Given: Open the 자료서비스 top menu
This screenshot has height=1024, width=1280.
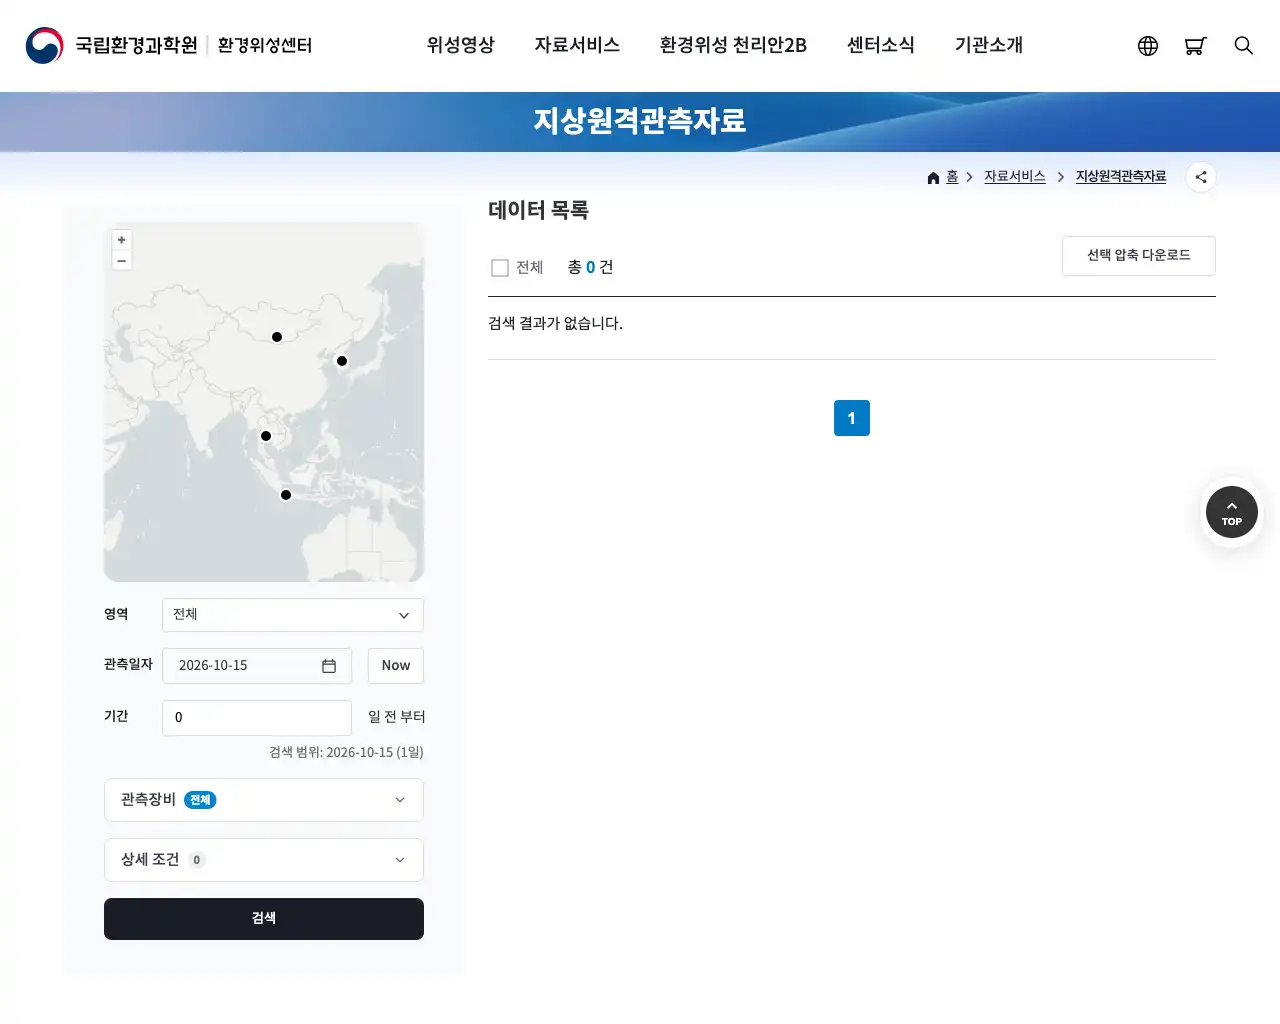Looking at the screenshot, I should coord(577,45).
